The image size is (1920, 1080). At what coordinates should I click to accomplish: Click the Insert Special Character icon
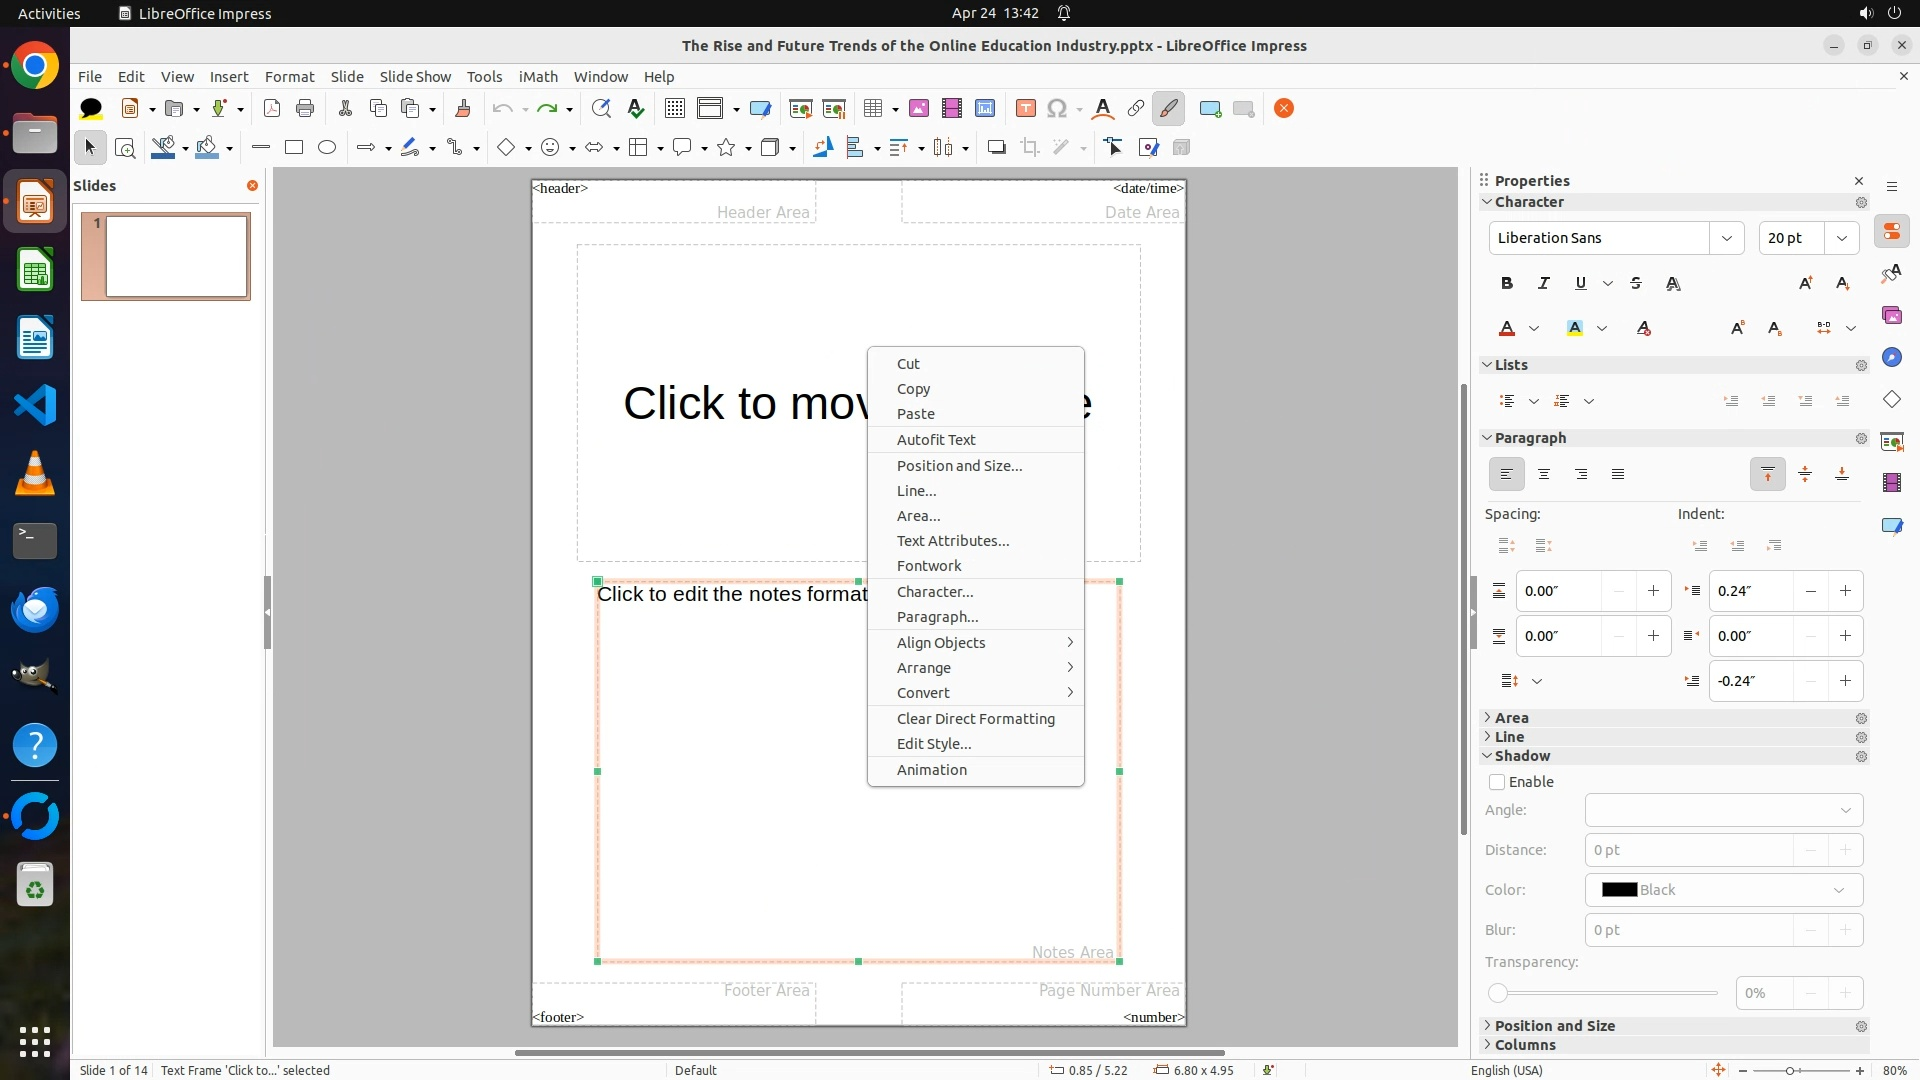(x=1057, y=109)
